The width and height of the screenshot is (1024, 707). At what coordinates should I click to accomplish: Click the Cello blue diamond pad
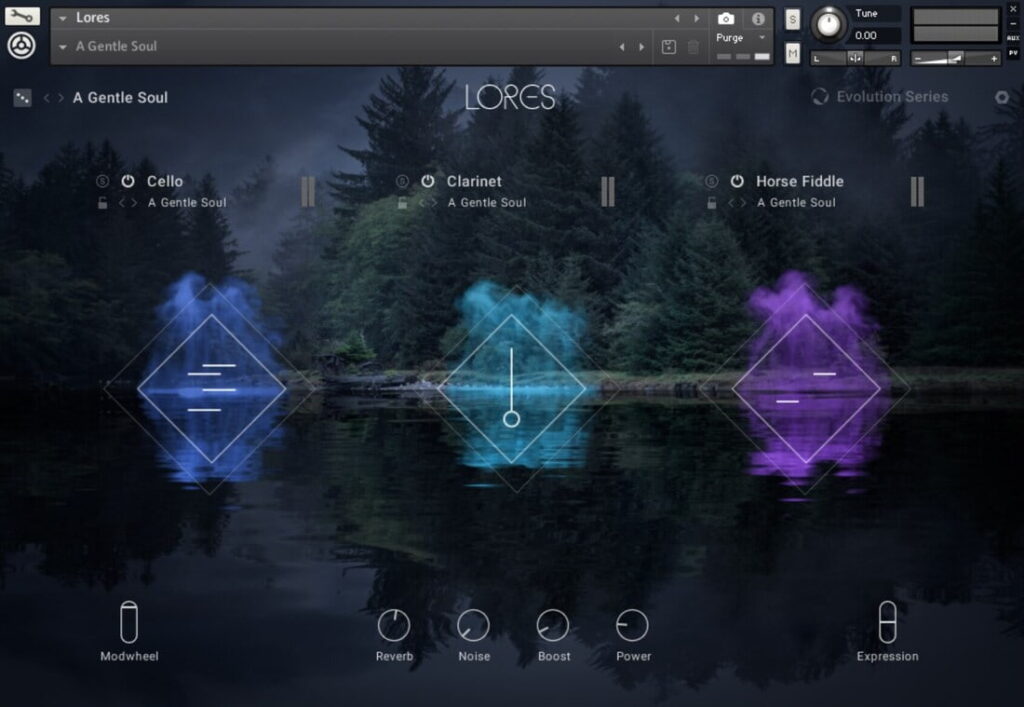click(212, 388)
